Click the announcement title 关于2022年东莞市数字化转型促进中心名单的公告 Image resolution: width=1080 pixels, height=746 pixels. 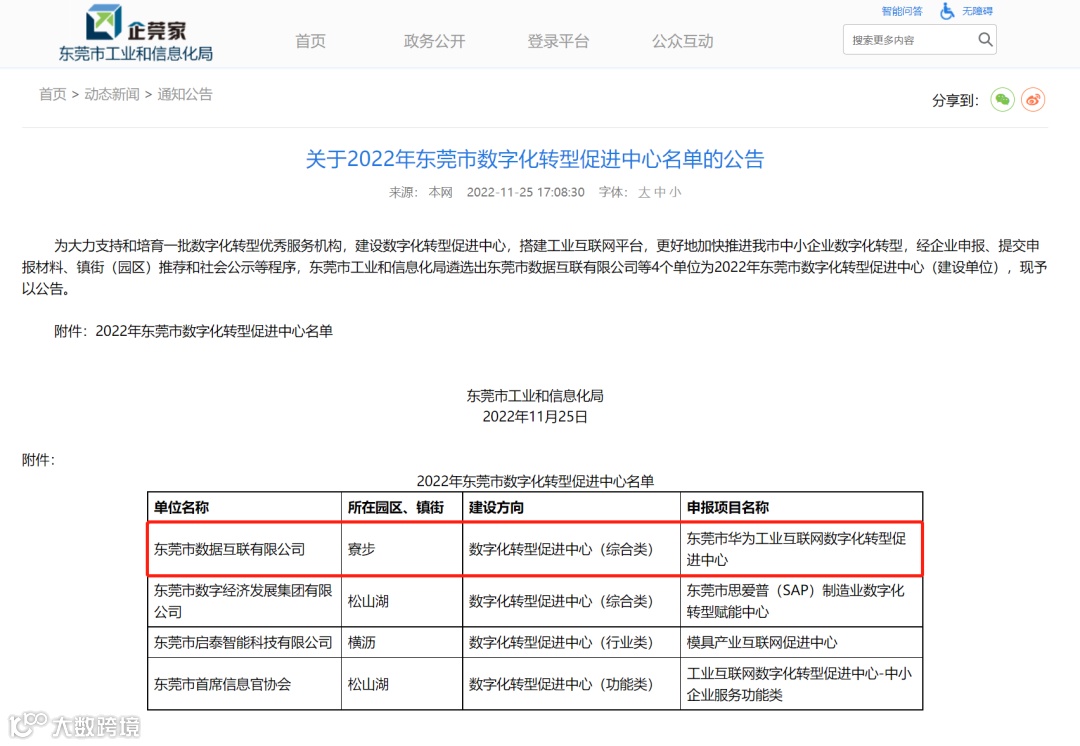[x=535, y=159]
